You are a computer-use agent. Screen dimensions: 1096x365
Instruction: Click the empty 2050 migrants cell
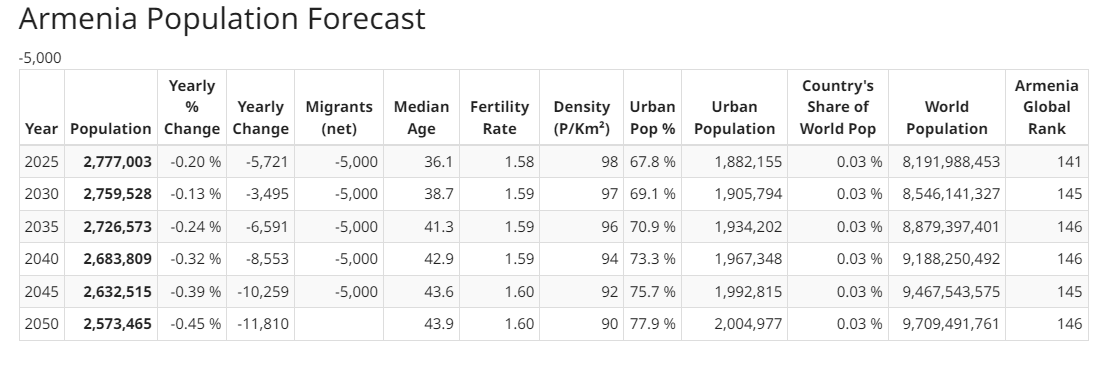[339, 324]
